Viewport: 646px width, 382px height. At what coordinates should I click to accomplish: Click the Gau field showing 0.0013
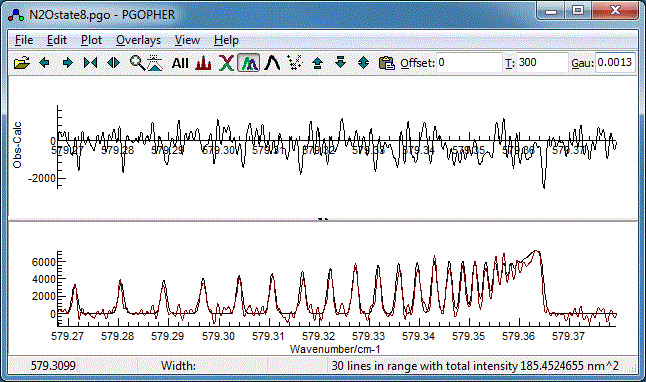pyautogui.click(x=615, y=63)
